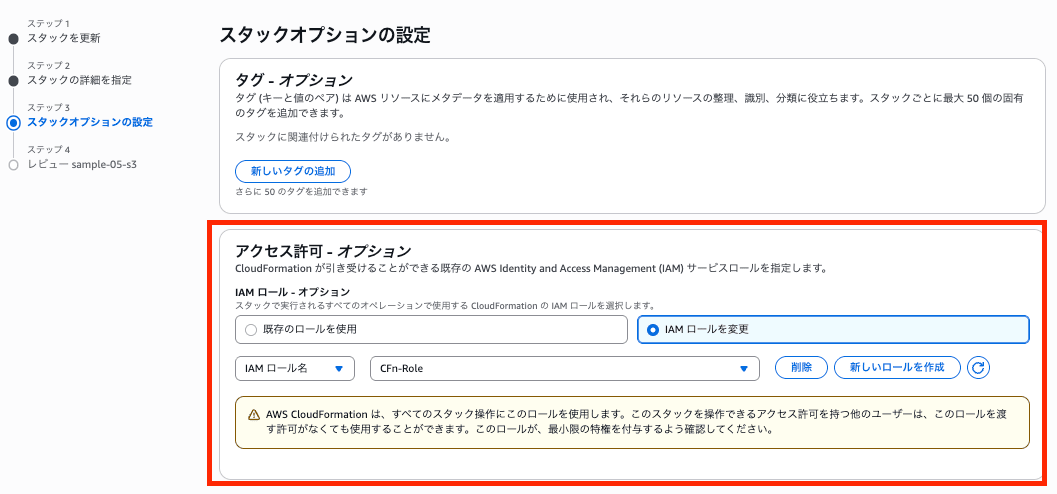This screenshot has width=1057, height=494.
Task: Click text スタックに関連付けられたタグがありません。
Action: tap(342, 137)
